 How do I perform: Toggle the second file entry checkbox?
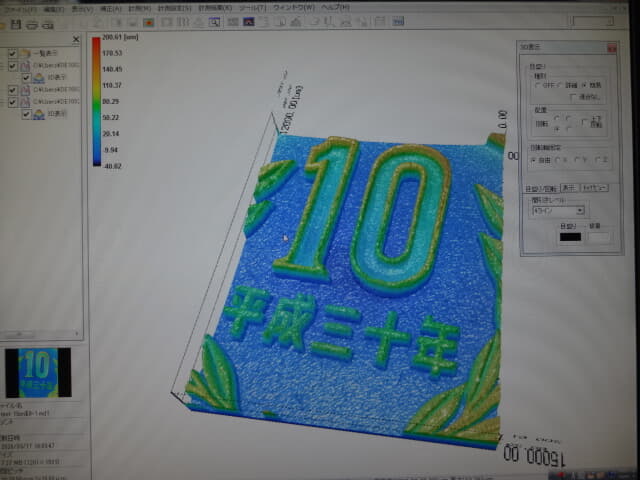[13, 90]
